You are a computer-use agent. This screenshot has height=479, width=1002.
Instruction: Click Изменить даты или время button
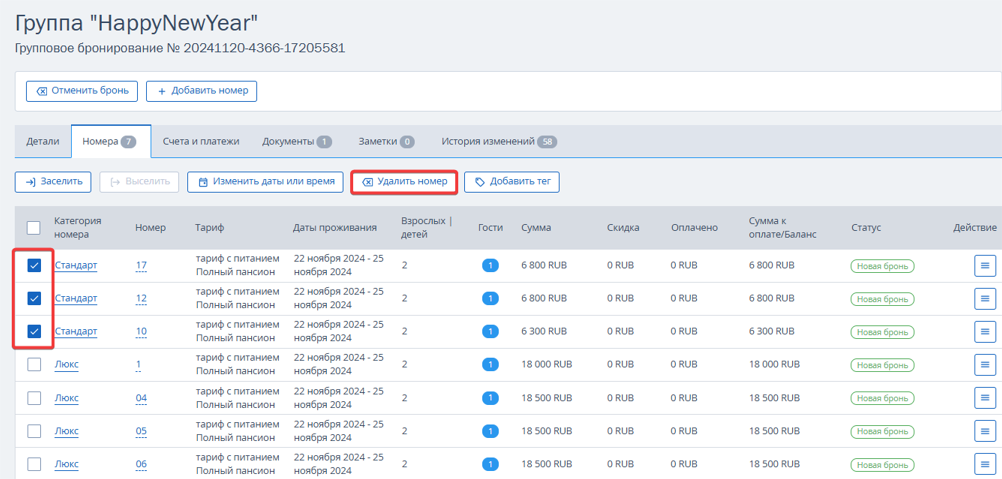coord(266,182)
